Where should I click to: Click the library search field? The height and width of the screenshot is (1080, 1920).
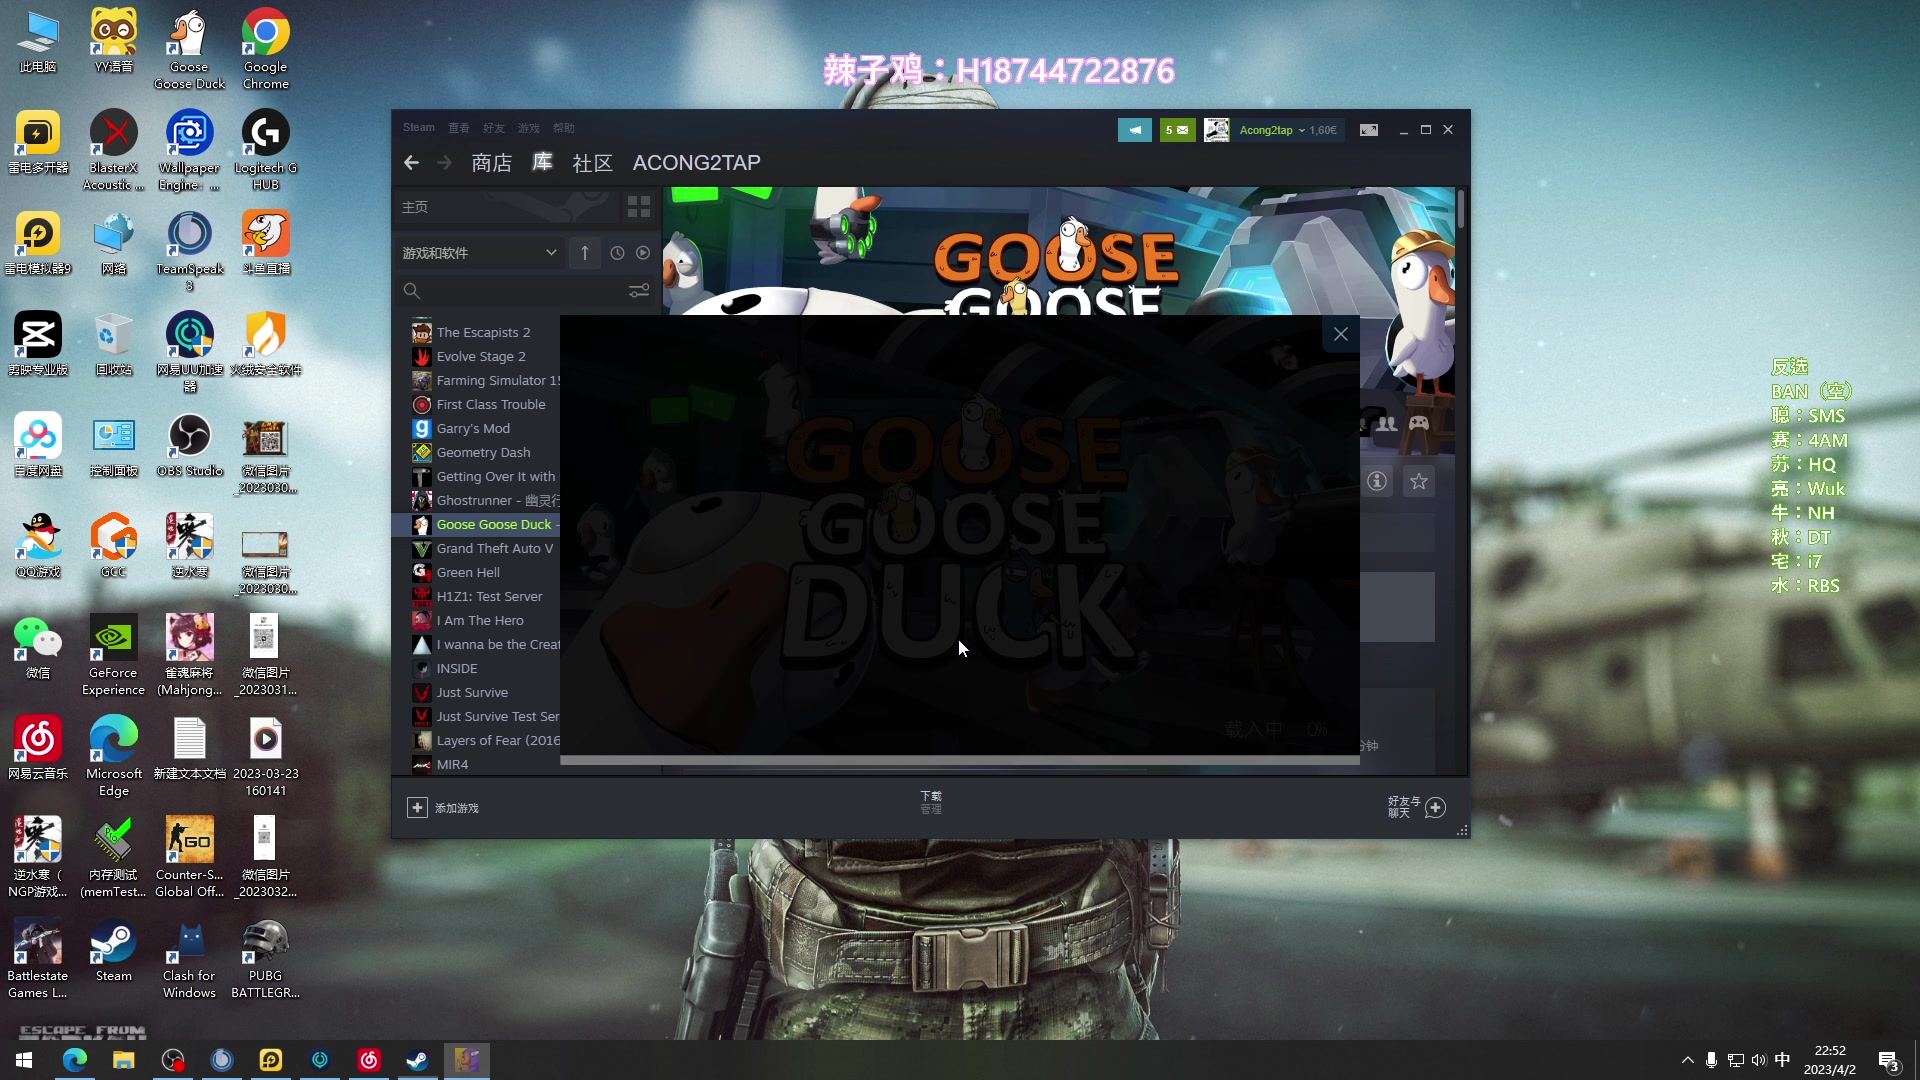pyautogui.click(x=520, y=291)
